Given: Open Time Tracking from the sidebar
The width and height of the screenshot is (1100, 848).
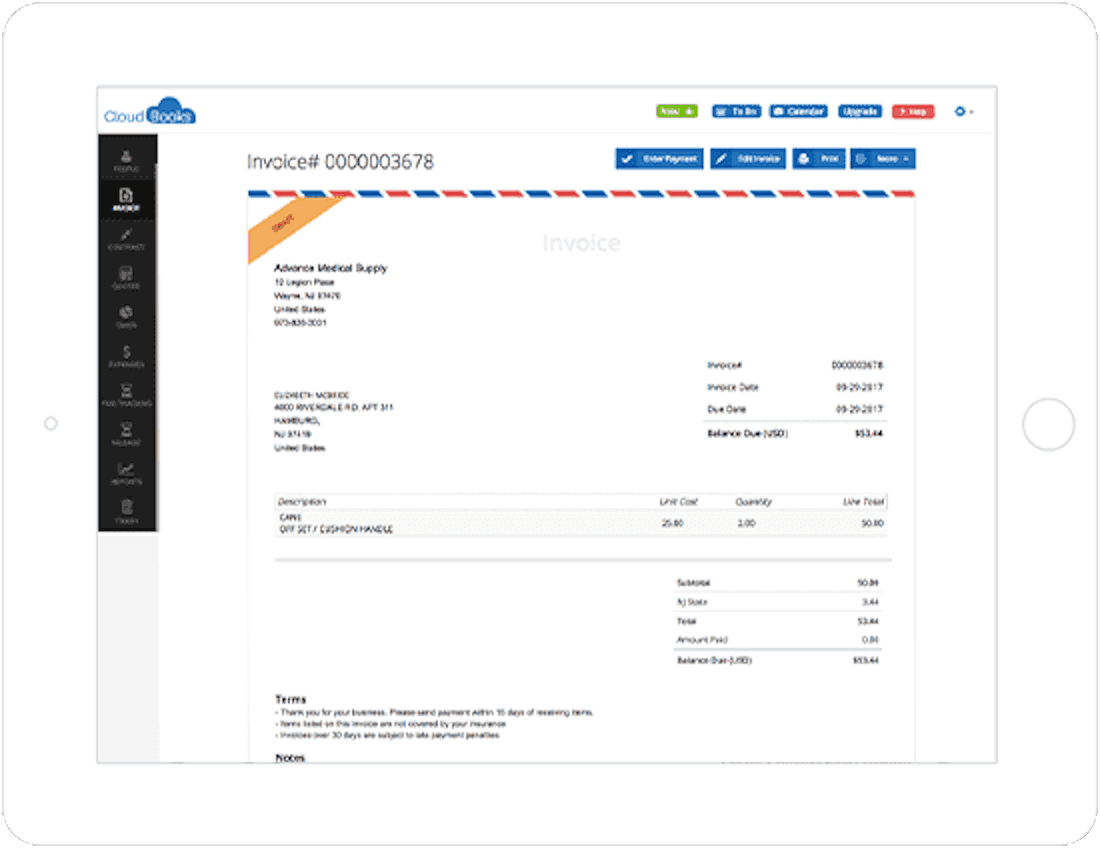Looking at the screenshot, I should coord(127,395).
